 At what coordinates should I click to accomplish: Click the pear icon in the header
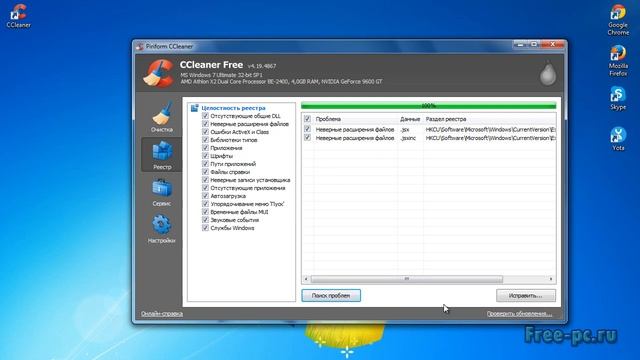click(548, 73)
